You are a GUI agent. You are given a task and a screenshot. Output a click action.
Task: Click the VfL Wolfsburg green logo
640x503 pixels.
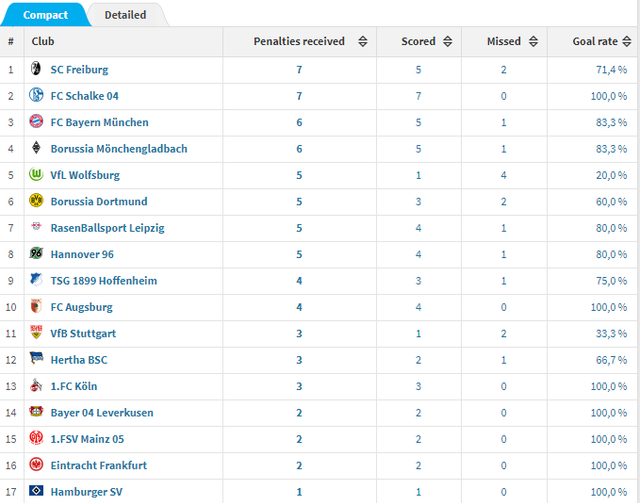point(36,174)
